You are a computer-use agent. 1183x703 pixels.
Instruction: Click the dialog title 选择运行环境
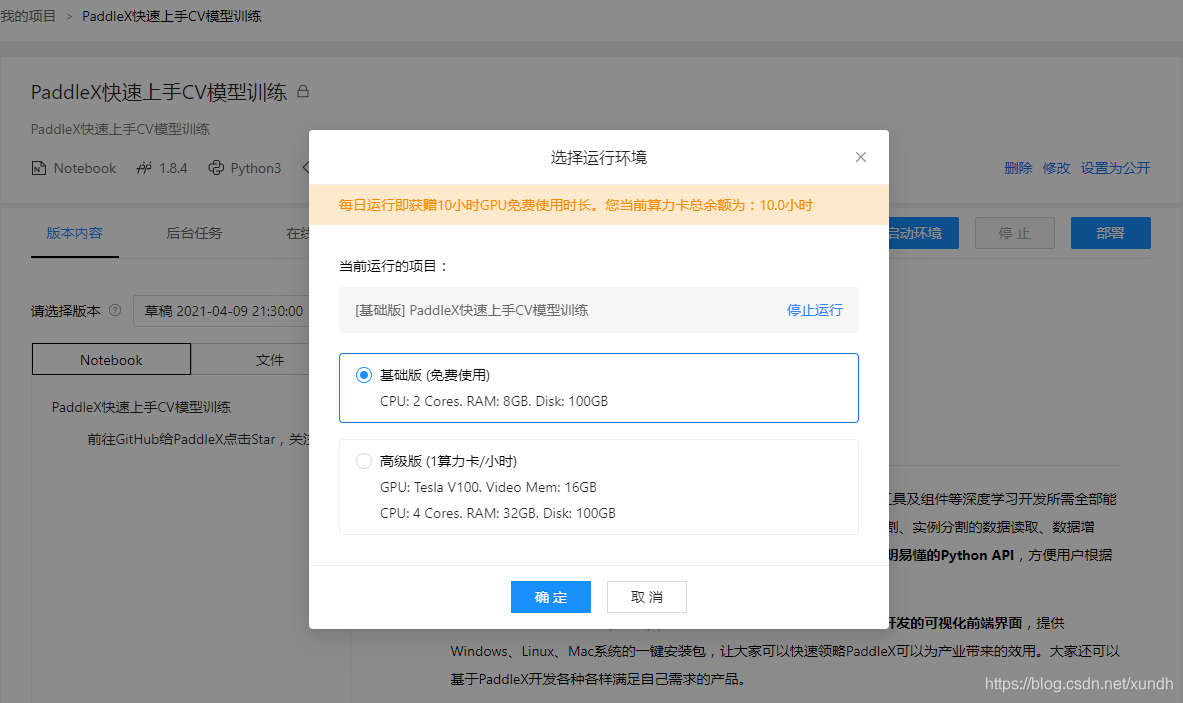coord(598,157)
